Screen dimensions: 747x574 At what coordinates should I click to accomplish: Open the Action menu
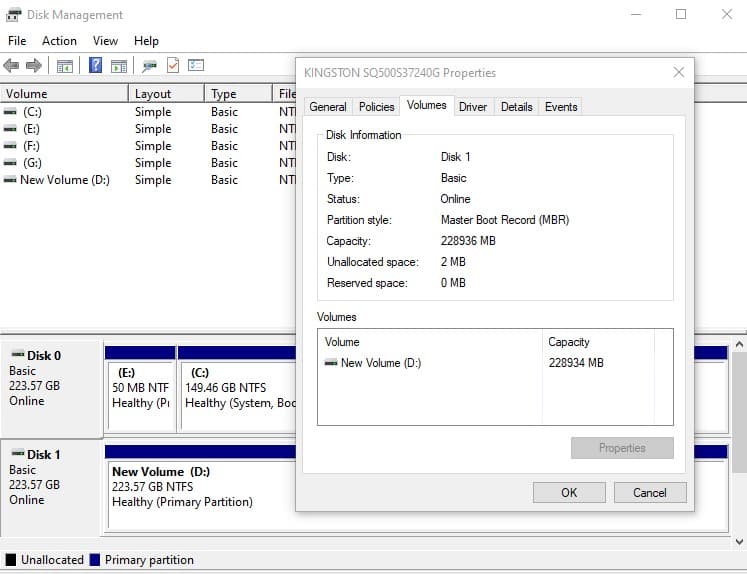click(59, 41)
